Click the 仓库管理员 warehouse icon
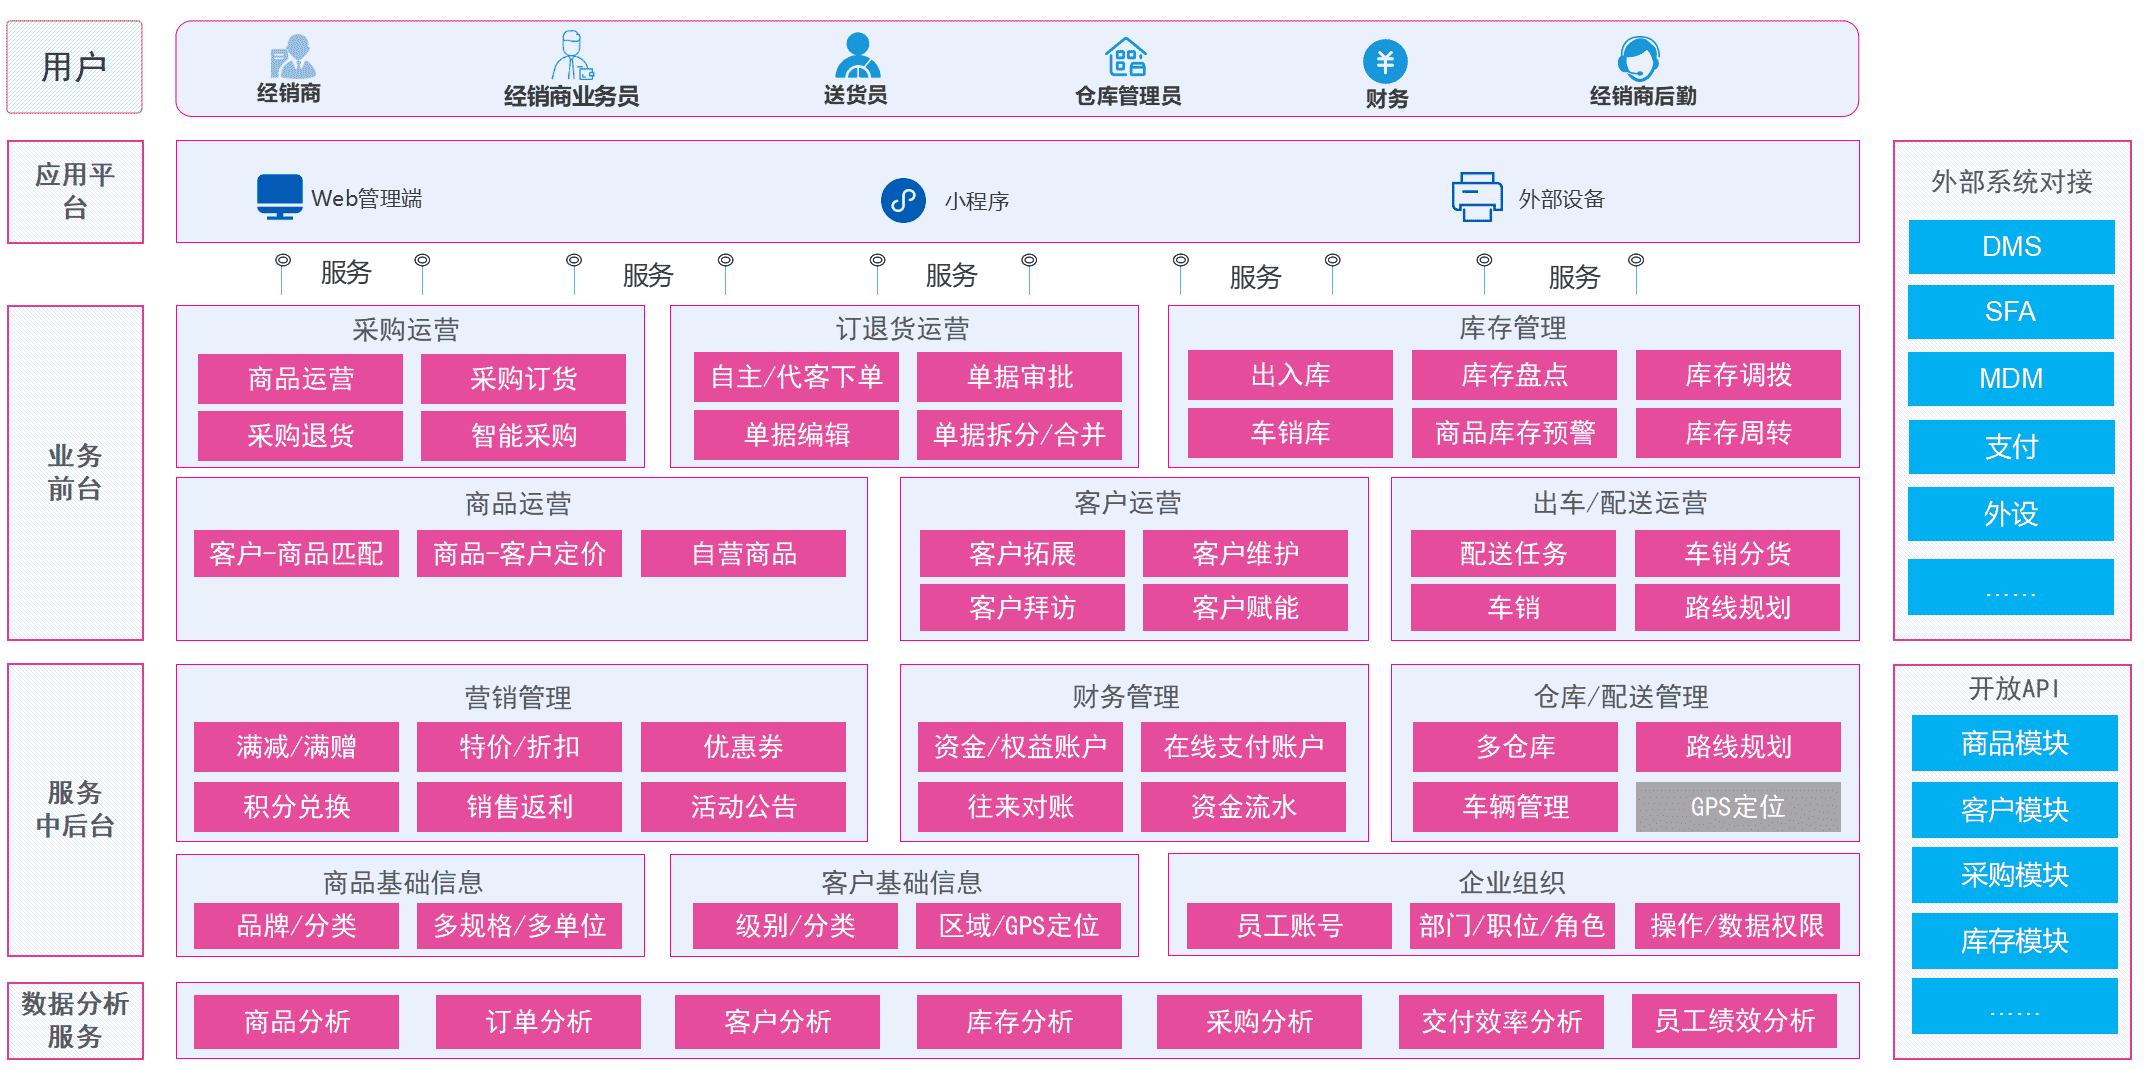The height and width of the screenshot is (1070, 2144). pyautogui.click(x=1126, y=57)
